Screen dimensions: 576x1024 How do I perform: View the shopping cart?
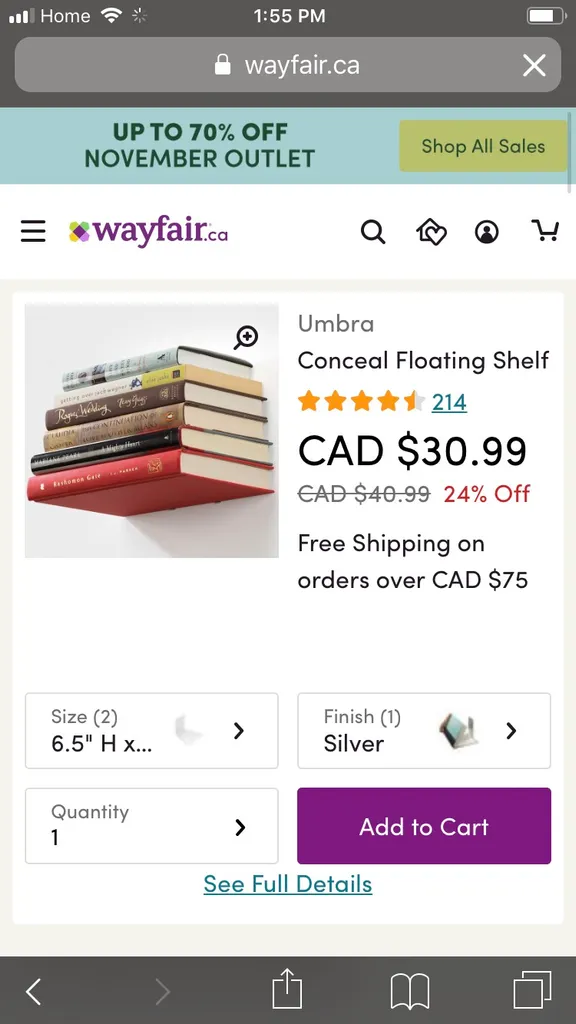546,231
